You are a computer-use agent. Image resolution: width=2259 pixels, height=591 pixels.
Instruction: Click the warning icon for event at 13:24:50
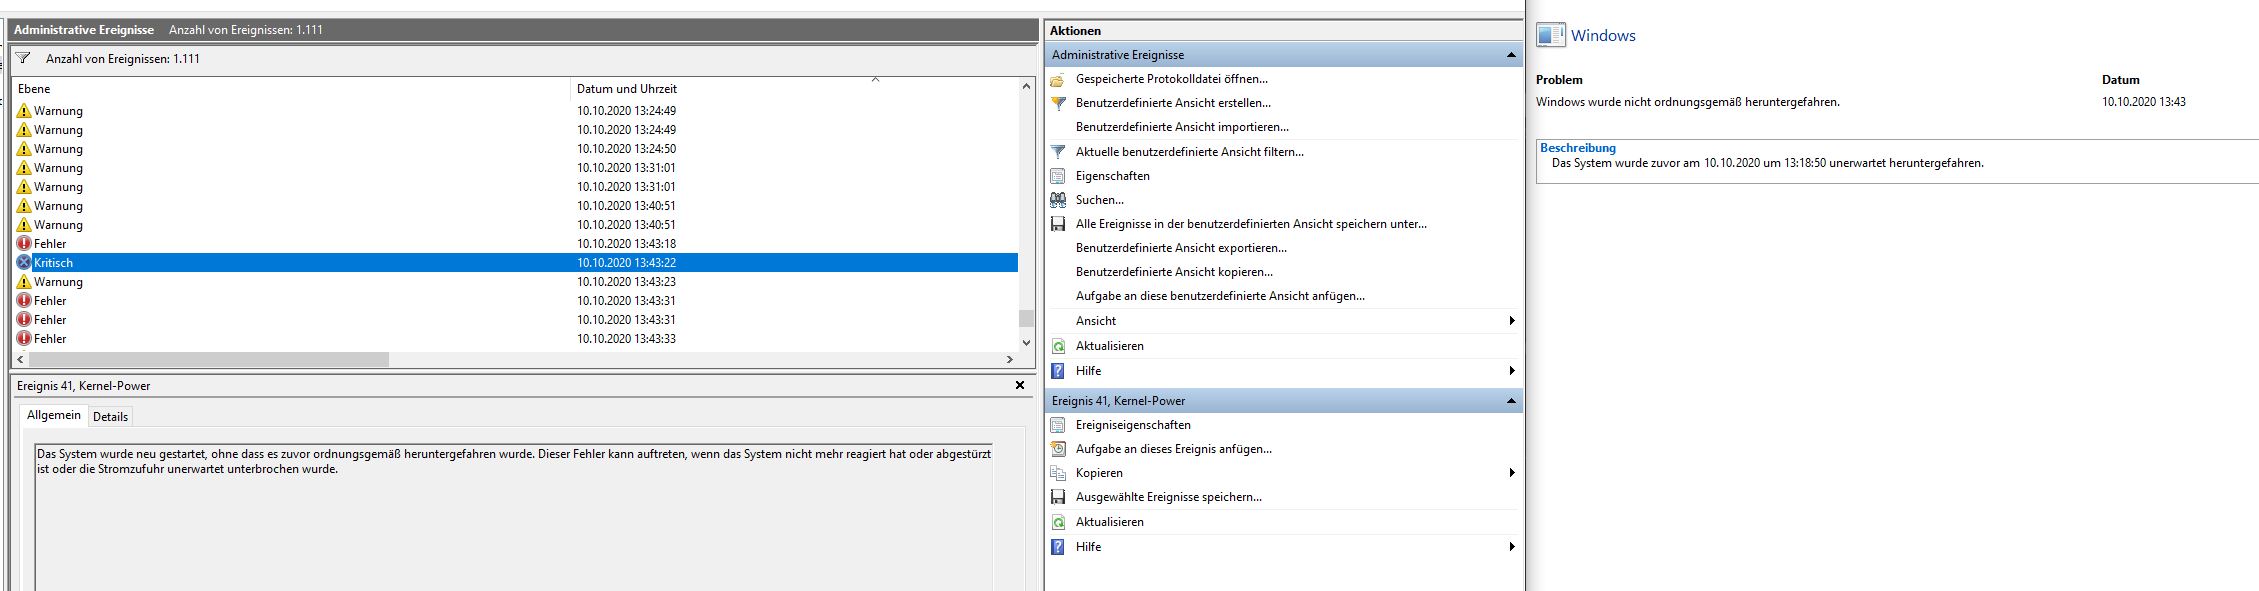click(24, 148)
